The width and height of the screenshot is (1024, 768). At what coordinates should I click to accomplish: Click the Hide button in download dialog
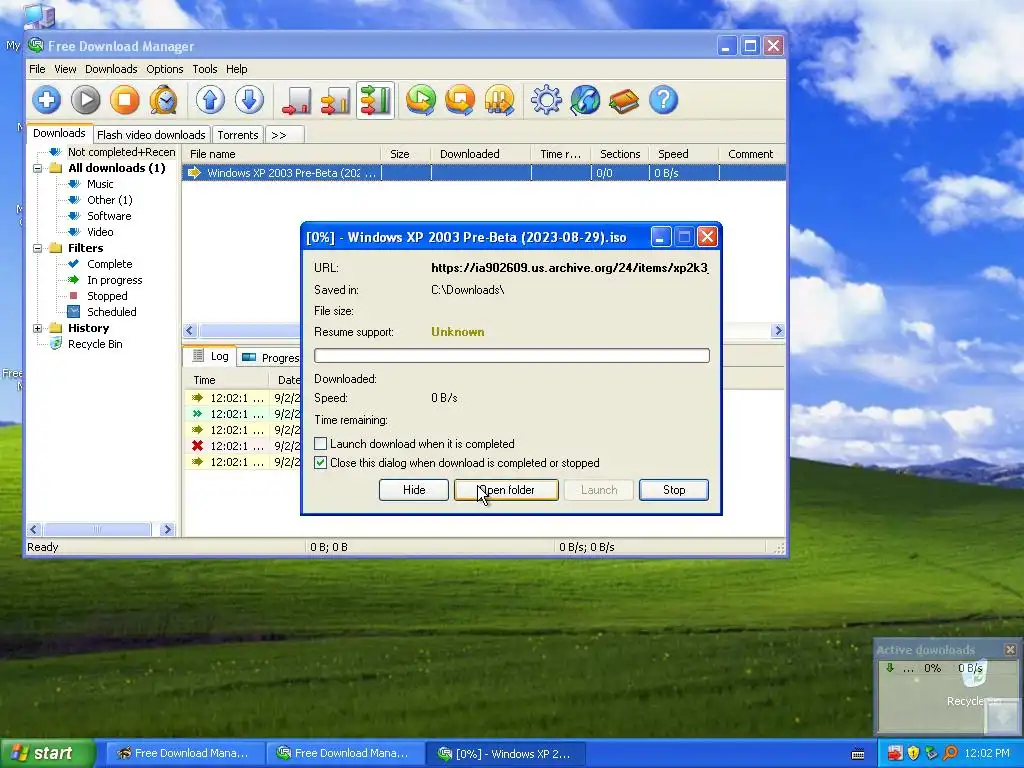coord(414,490)
